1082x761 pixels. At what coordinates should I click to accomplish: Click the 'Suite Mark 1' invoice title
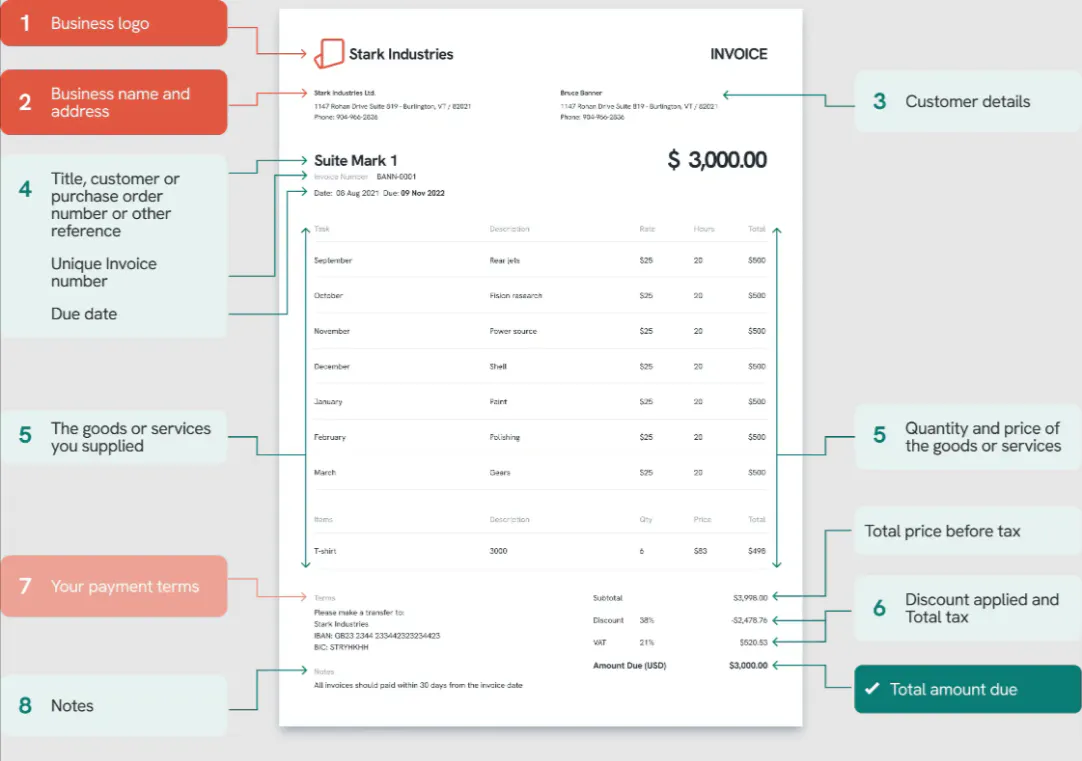(x=355, y=161)
